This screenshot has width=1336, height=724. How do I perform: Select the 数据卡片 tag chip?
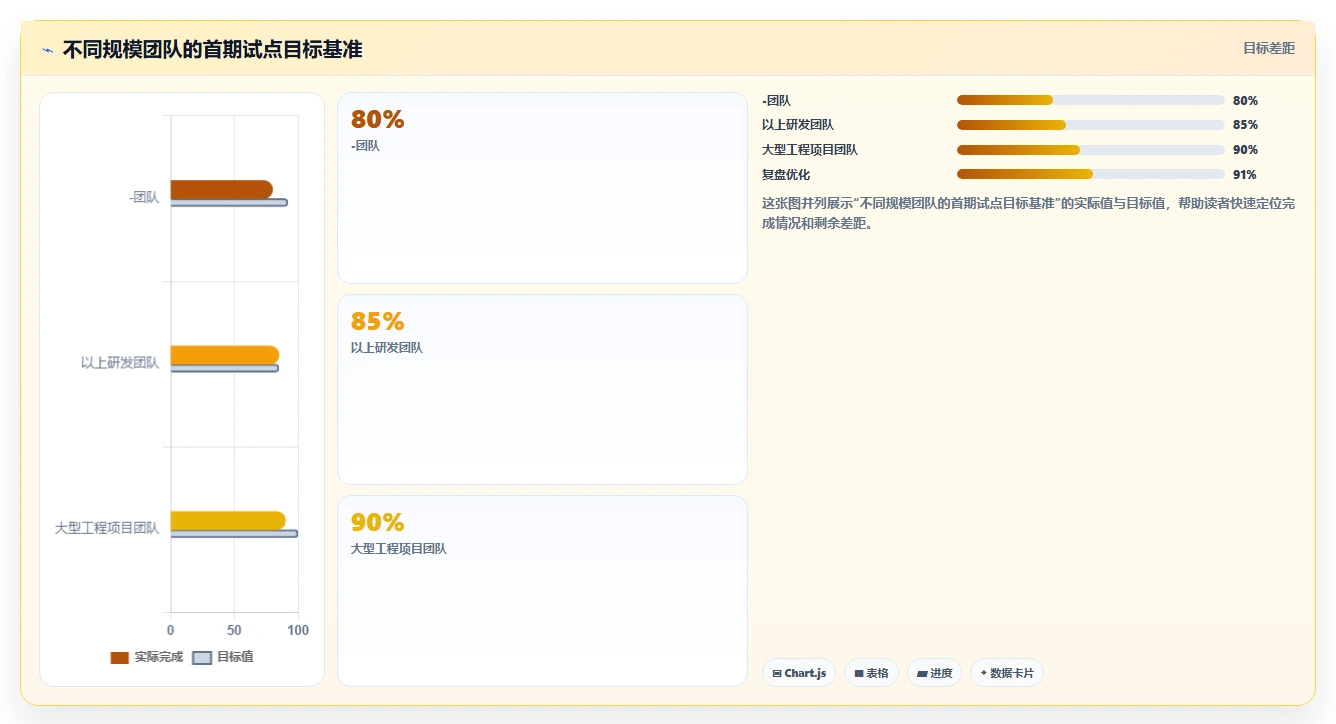(x=1007, y=673)
